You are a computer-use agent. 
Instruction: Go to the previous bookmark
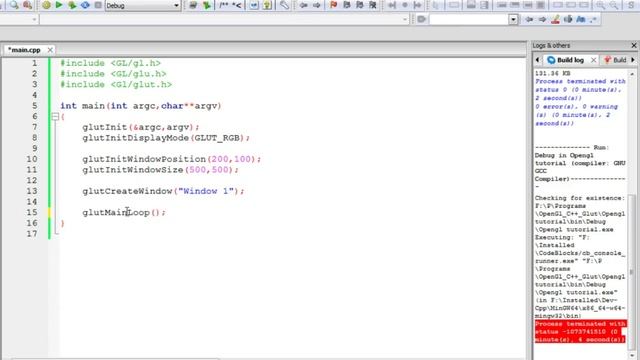tap(347, 5)
